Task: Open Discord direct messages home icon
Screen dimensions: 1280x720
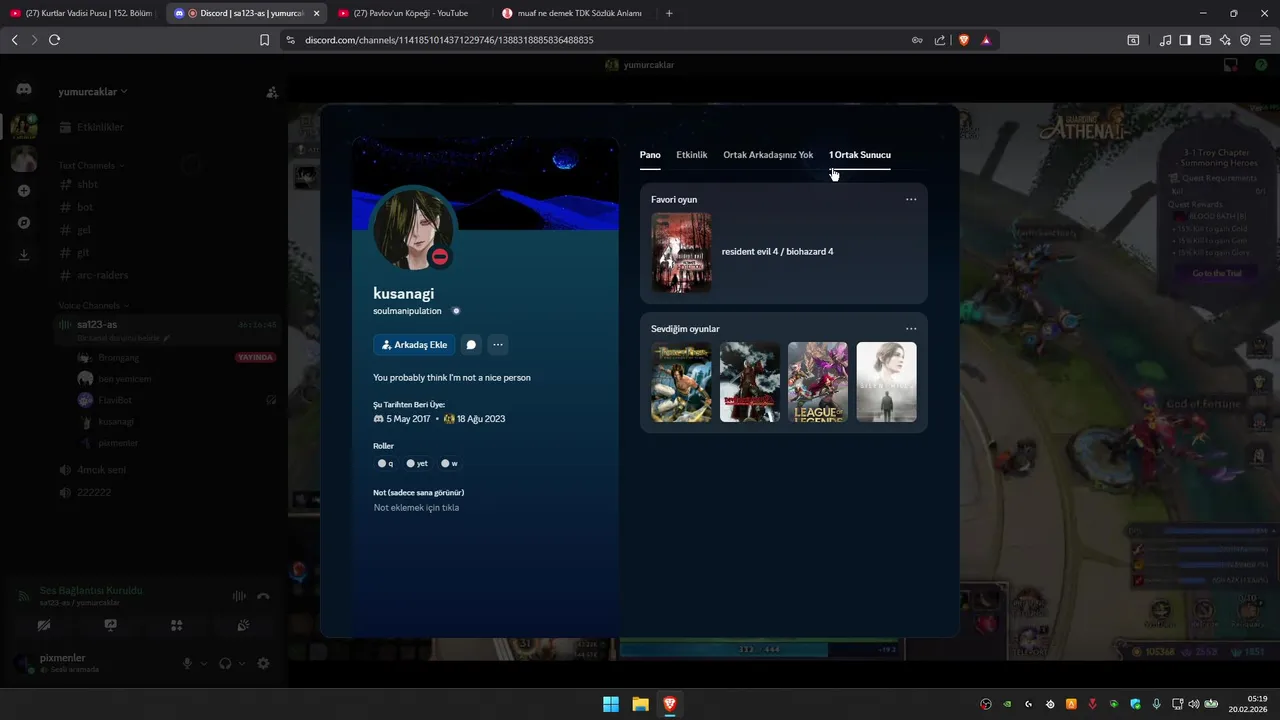Action: (x=24, y=90)
